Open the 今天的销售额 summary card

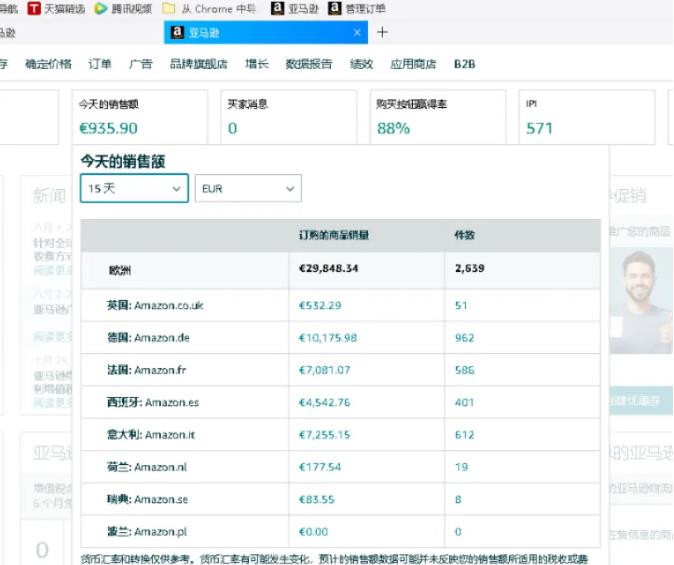tap(140, 117)
